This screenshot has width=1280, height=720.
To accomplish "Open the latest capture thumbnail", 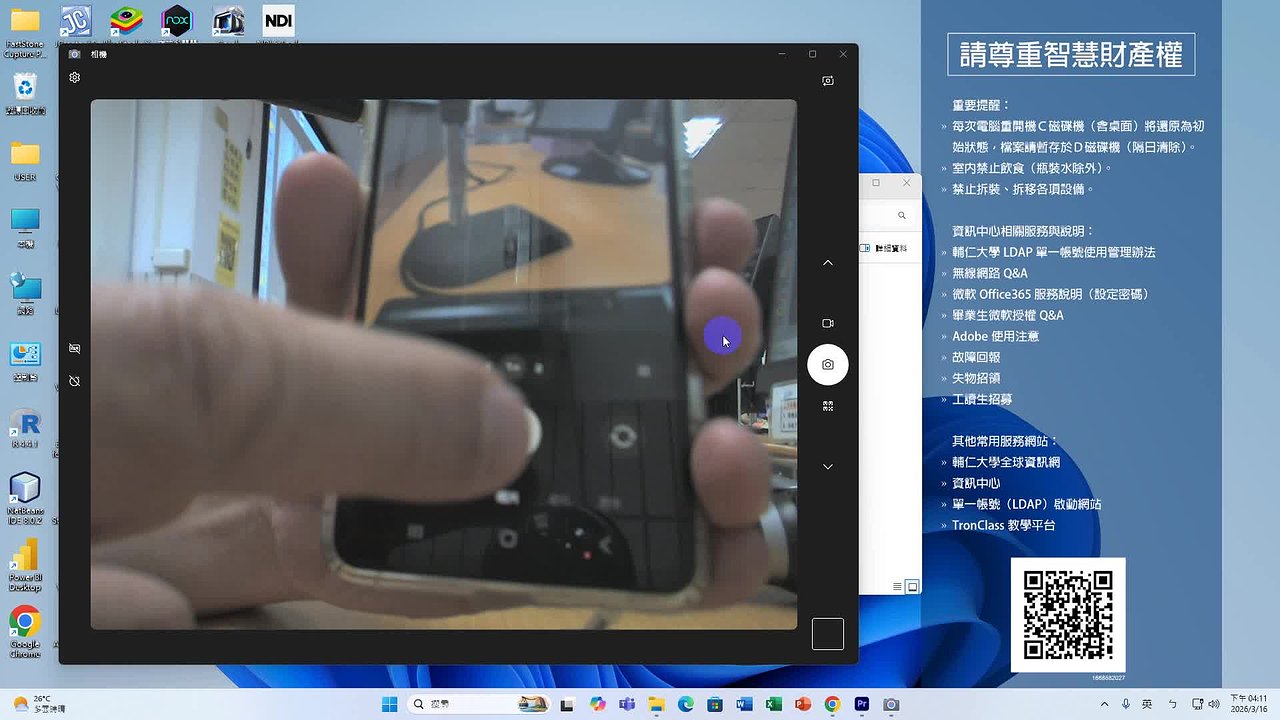I will [828, 633].
